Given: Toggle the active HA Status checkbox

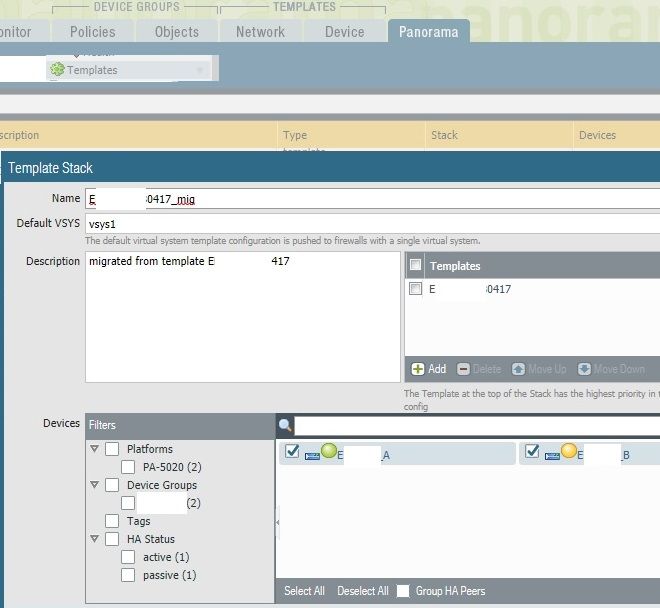Looking at the screenshot, I should tap(128, 557).
